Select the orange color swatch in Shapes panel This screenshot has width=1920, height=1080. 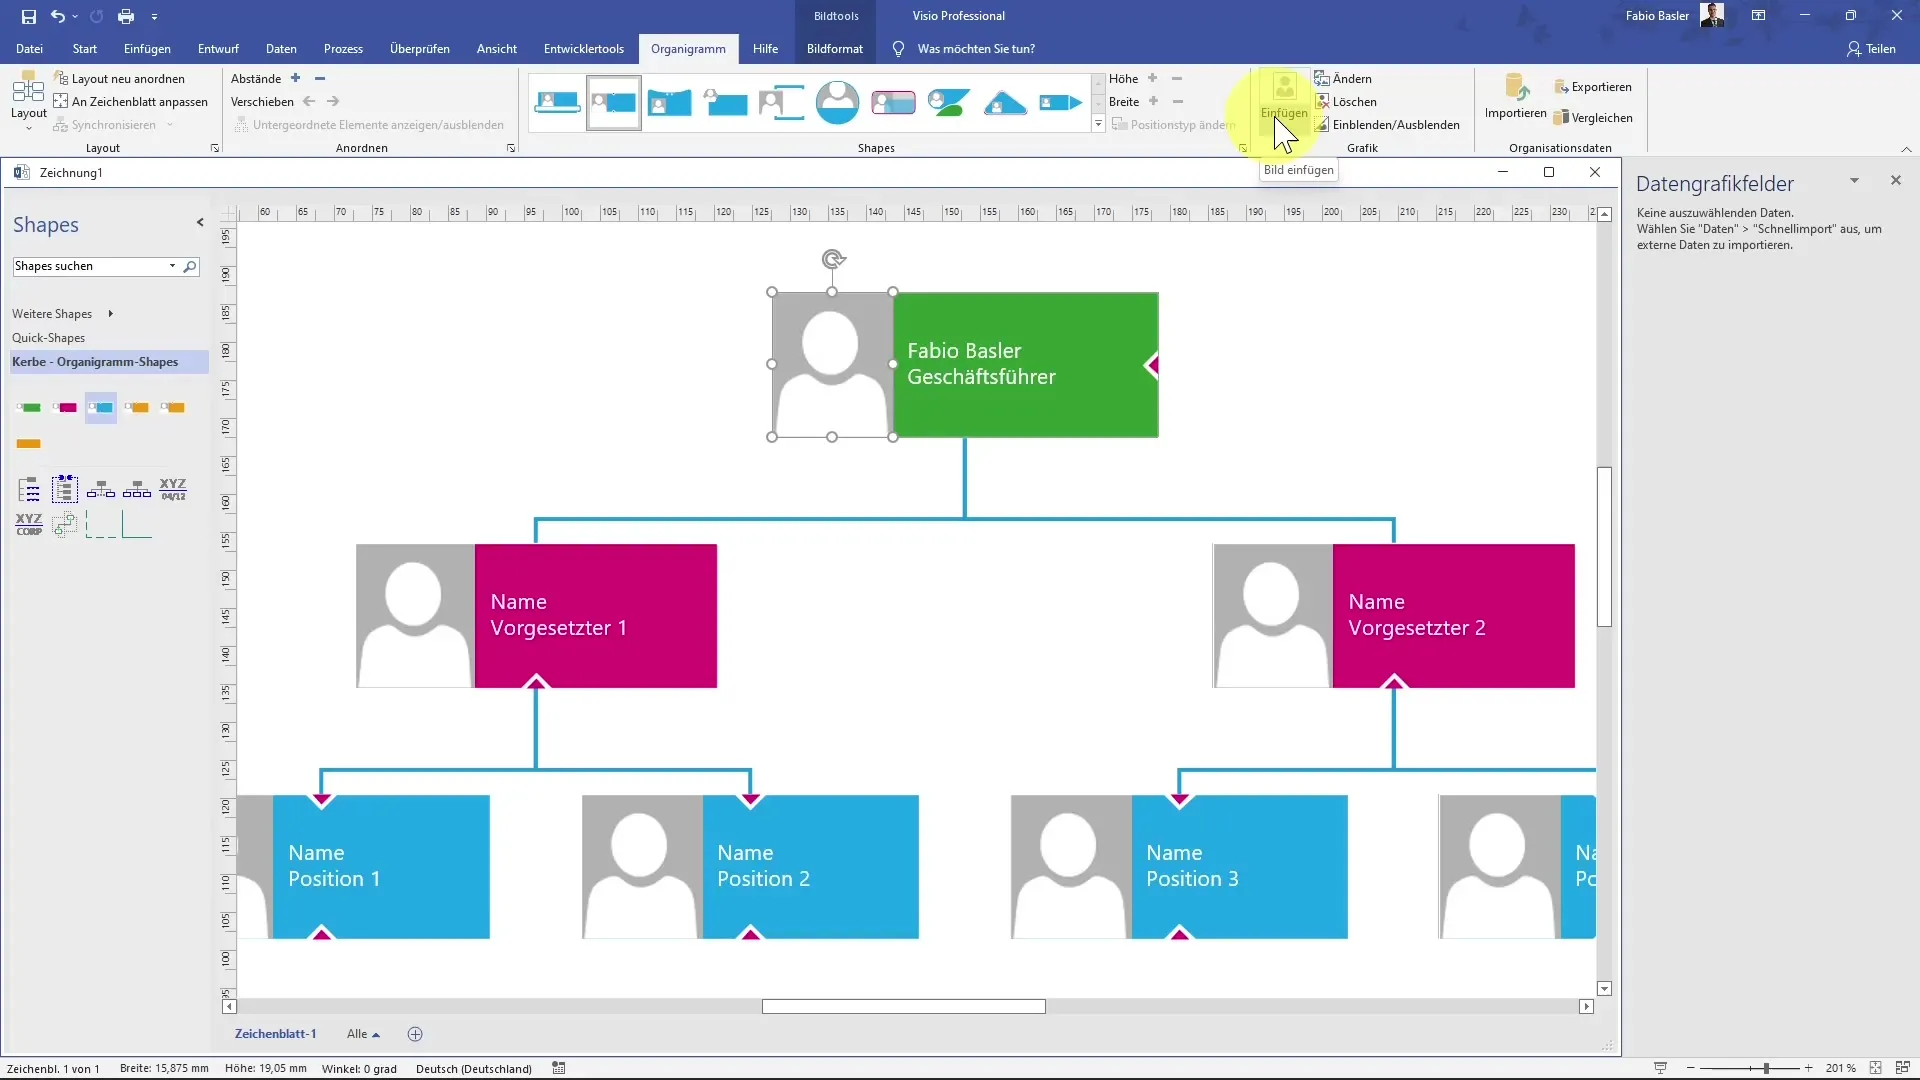pyautogui.click(x=28, y=443)
